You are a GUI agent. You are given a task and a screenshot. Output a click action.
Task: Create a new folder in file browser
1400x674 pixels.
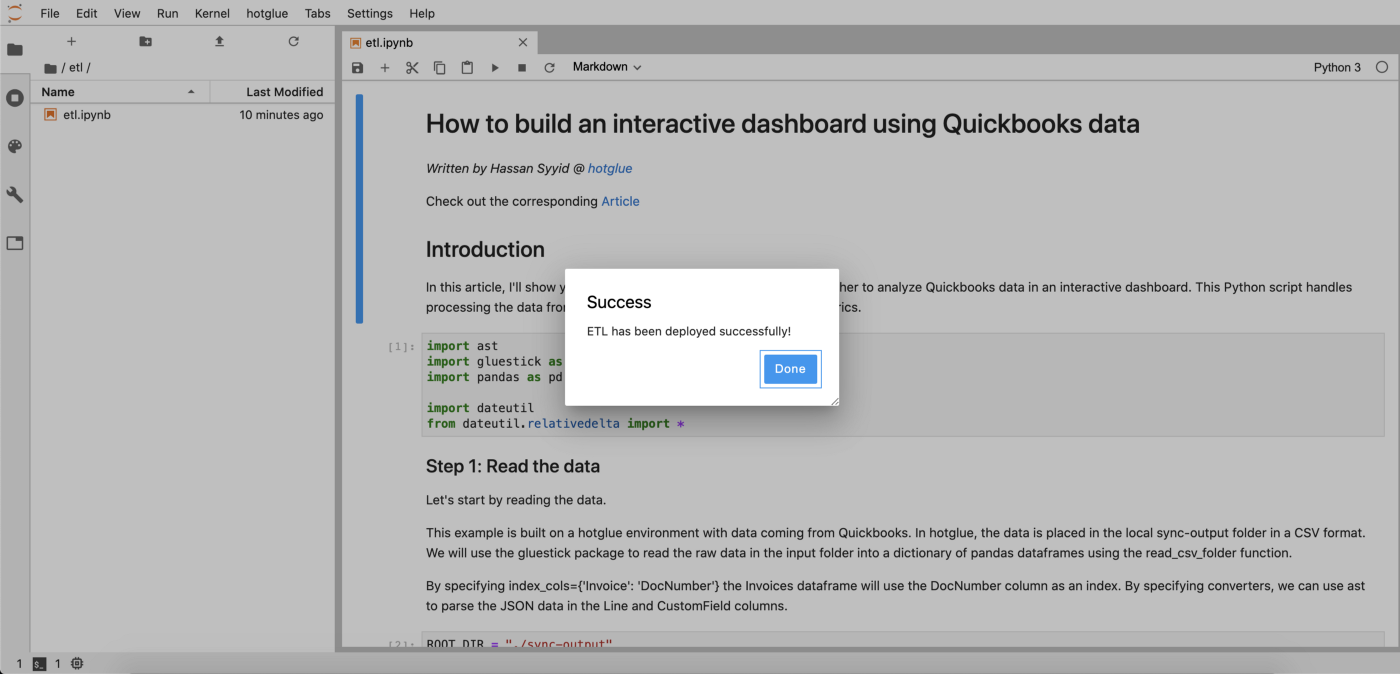[145, 41]
